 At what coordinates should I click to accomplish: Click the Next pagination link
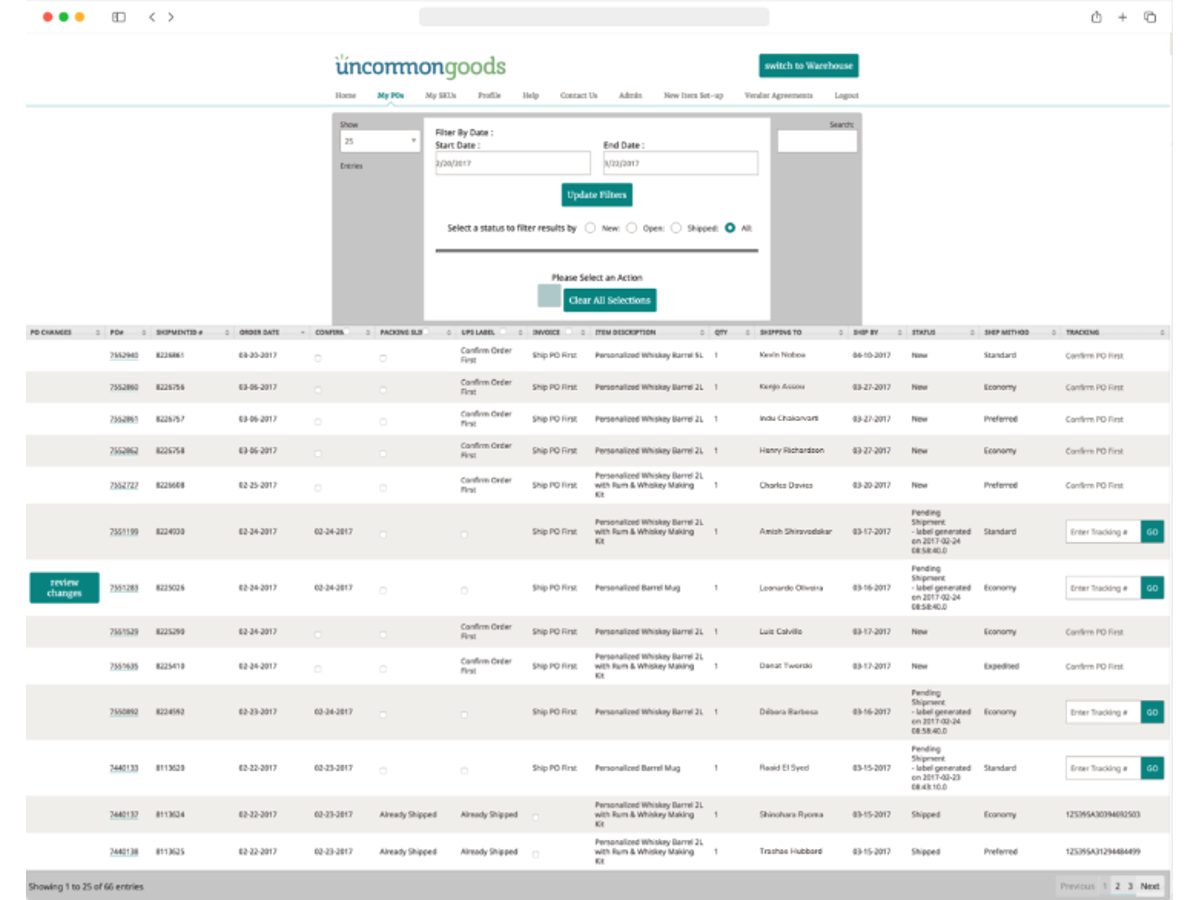click(1150, 886)
